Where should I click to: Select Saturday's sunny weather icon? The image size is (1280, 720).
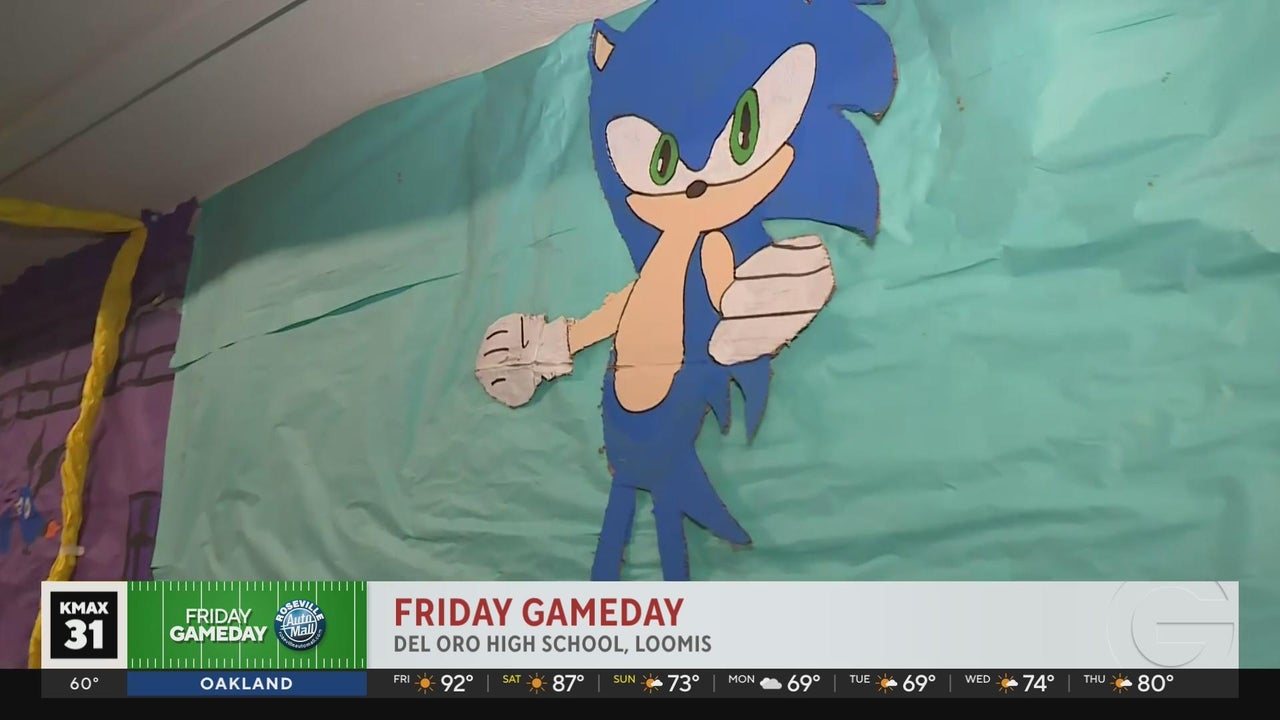click(537, 684)
